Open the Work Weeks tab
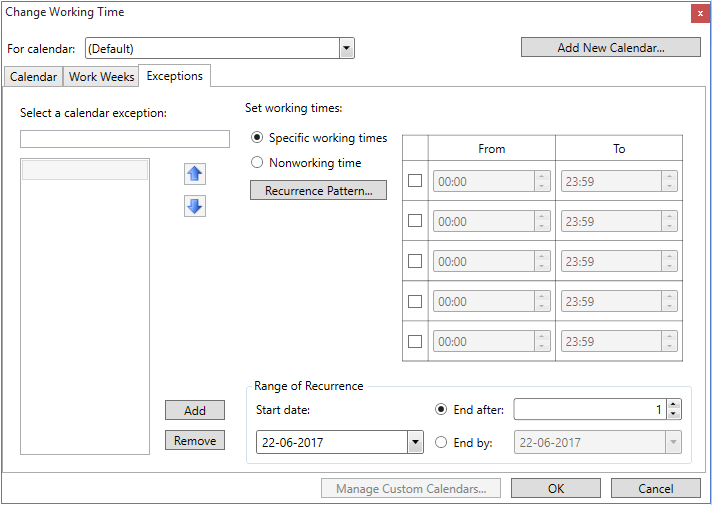The height and width of the screenshot is (505, 712). pyautogui.click(x=101, y=77)
